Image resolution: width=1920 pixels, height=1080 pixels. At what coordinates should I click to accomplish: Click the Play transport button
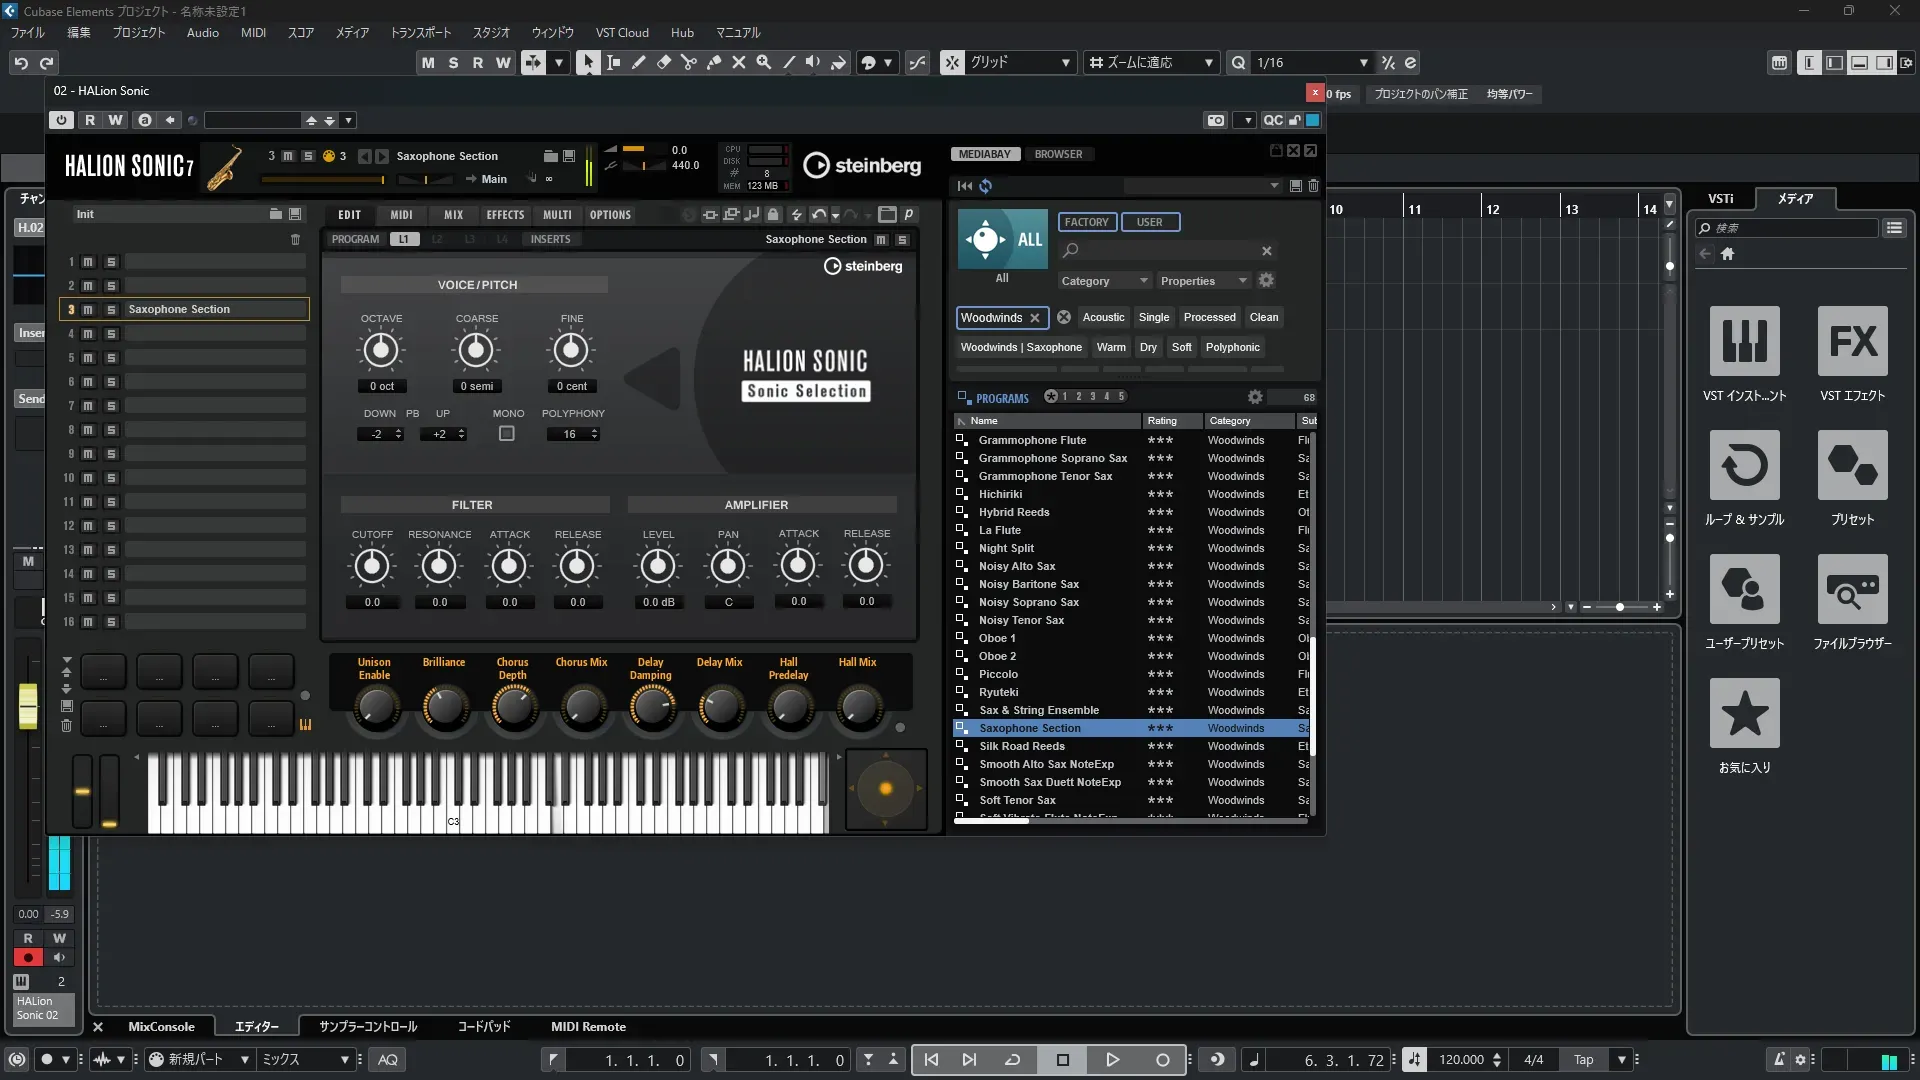click(1112, 1060)
